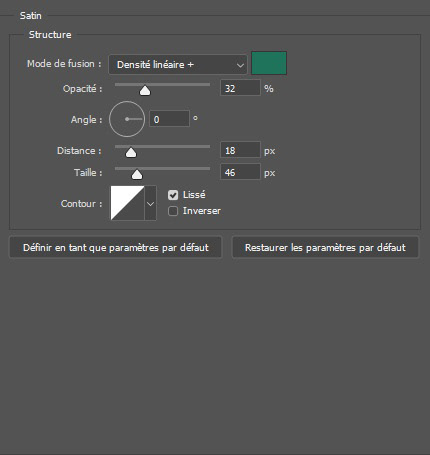430x455 pixels.
Task: Uncheck the Lissé checkbox
Action: tap(173, 195)
